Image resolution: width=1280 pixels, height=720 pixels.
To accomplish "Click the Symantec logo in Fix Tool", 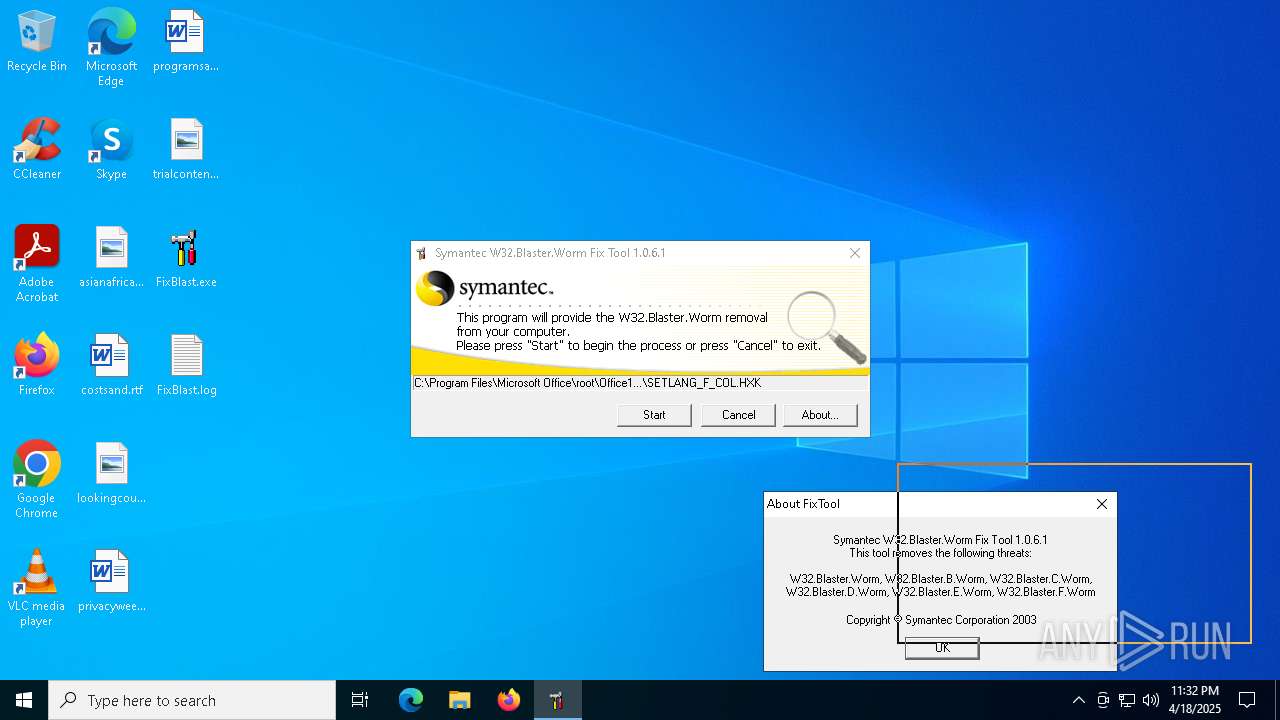I will 486,288.
